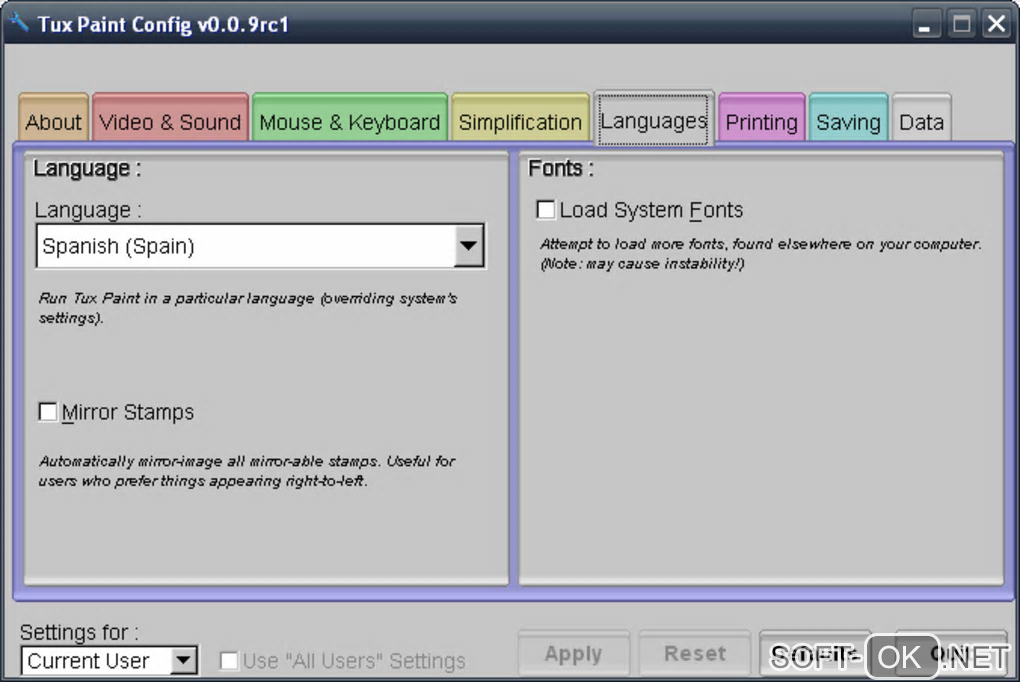Open the Language dropdown showing Spanish (Spain)
Image resolution: width=1020 pixels, height=682 pixels.
pyautogui.click(x=260, y=246)
